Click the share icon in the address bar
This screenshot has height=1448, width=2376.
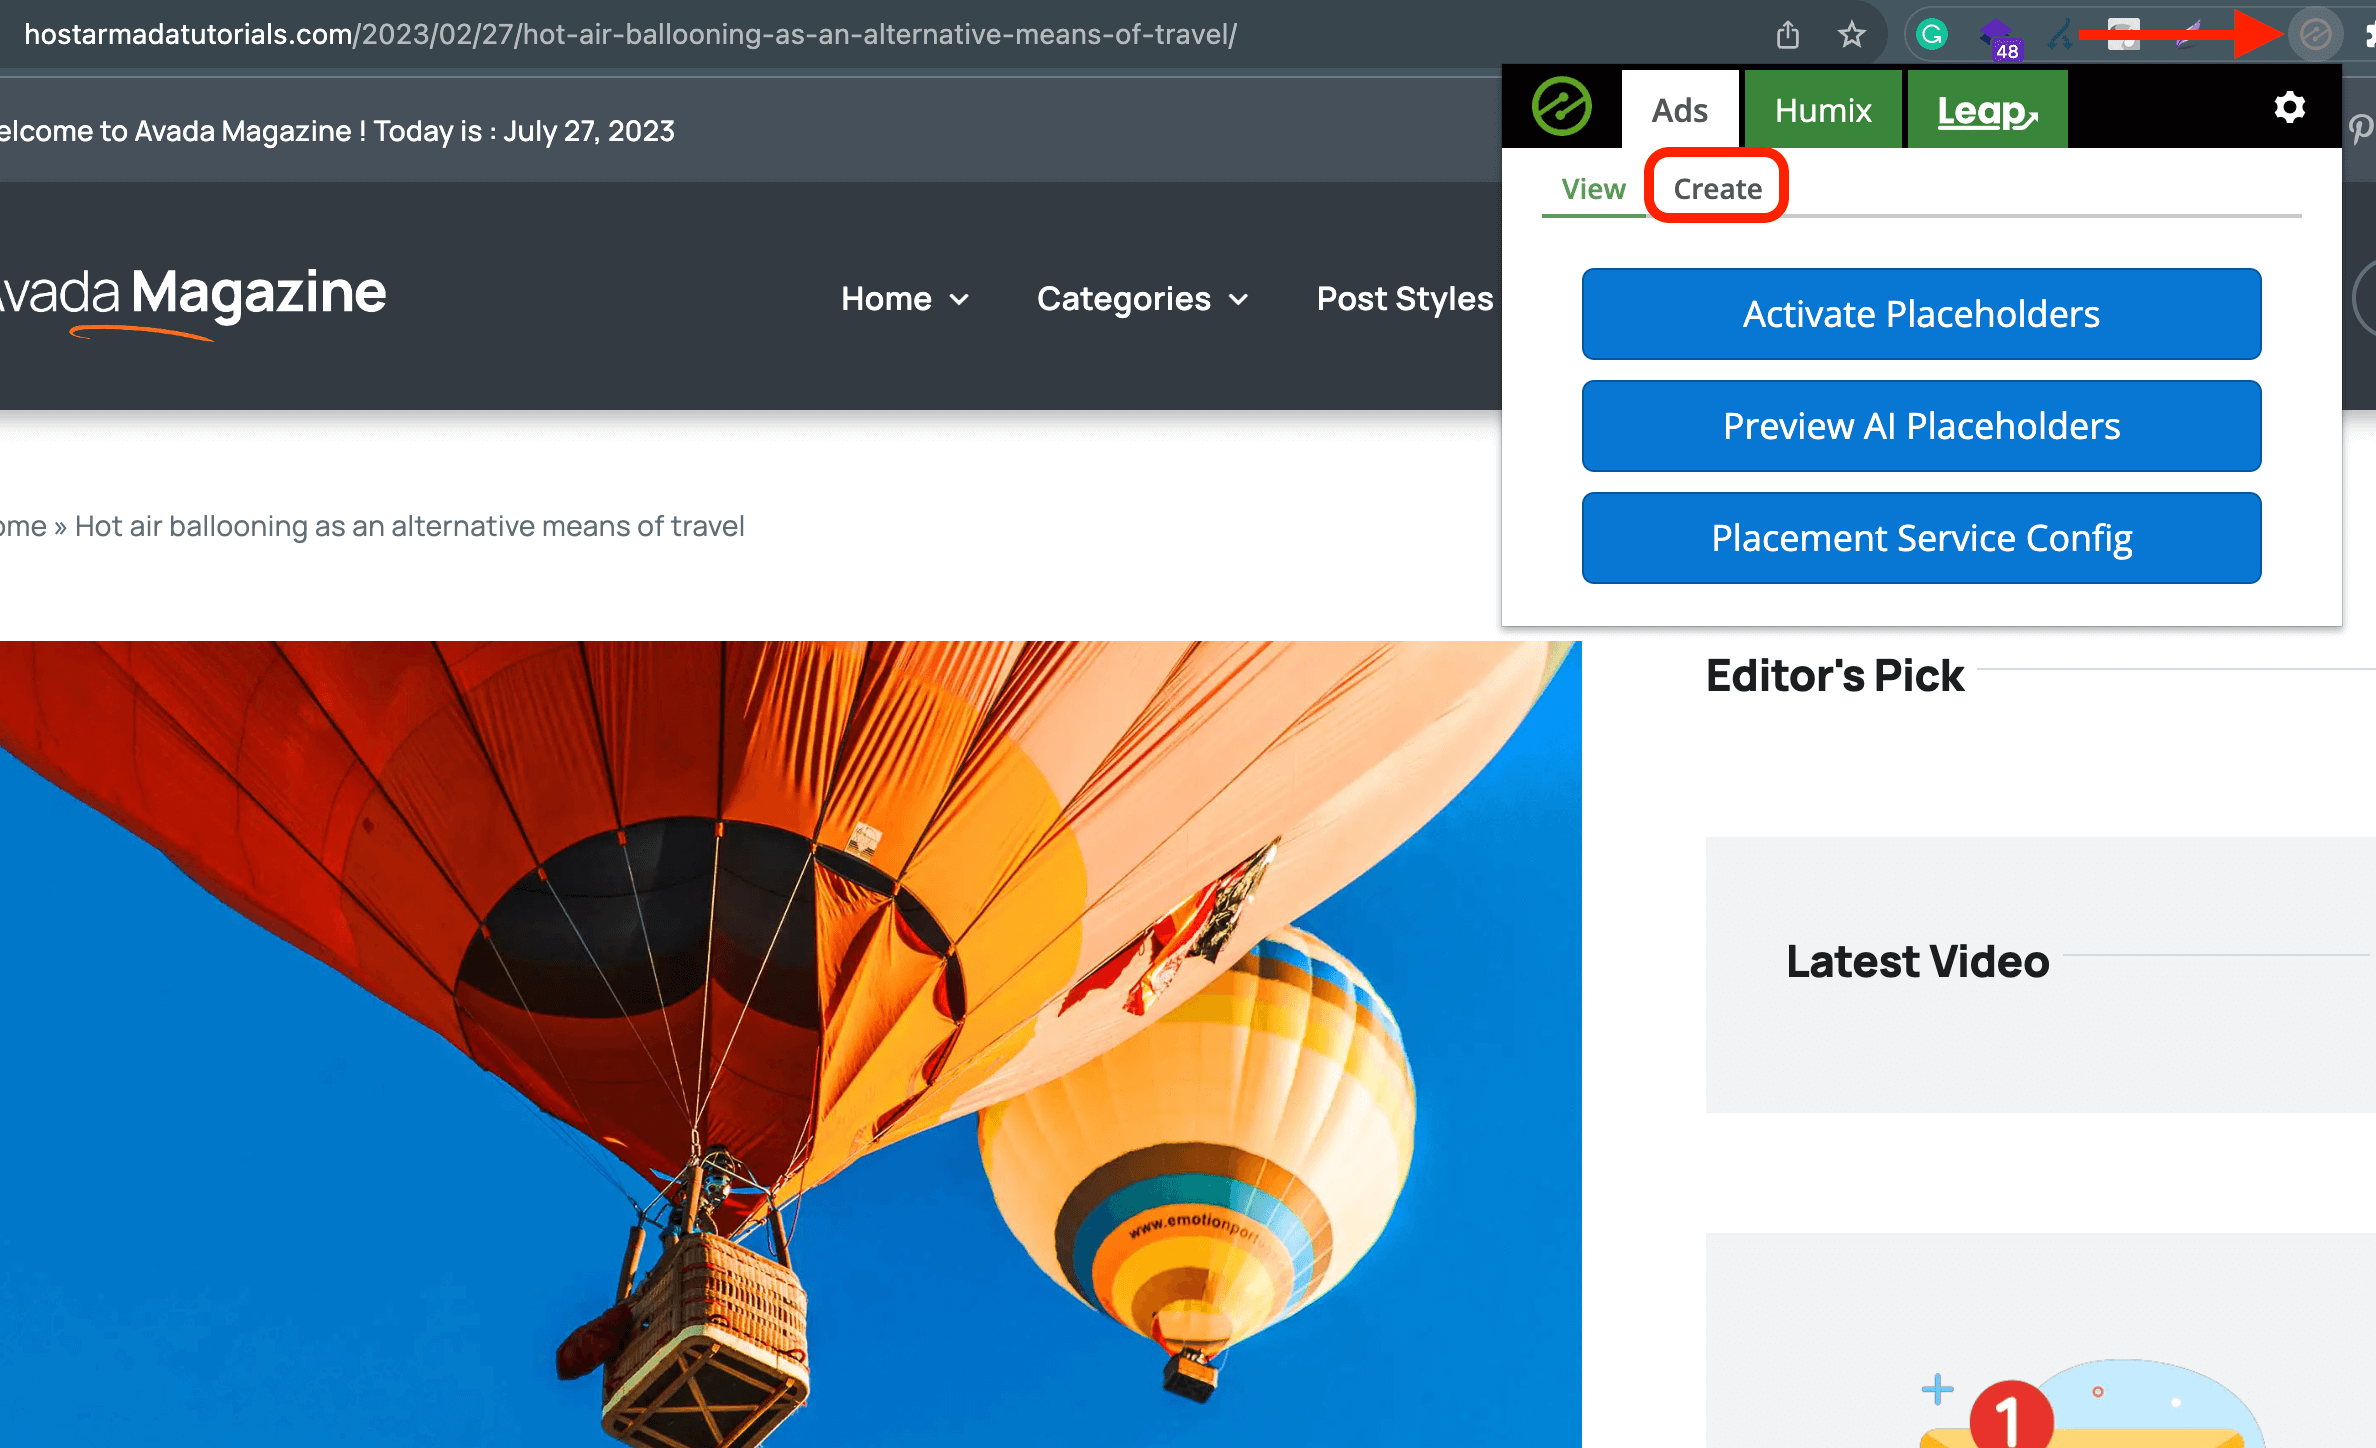coord(1788,35)
